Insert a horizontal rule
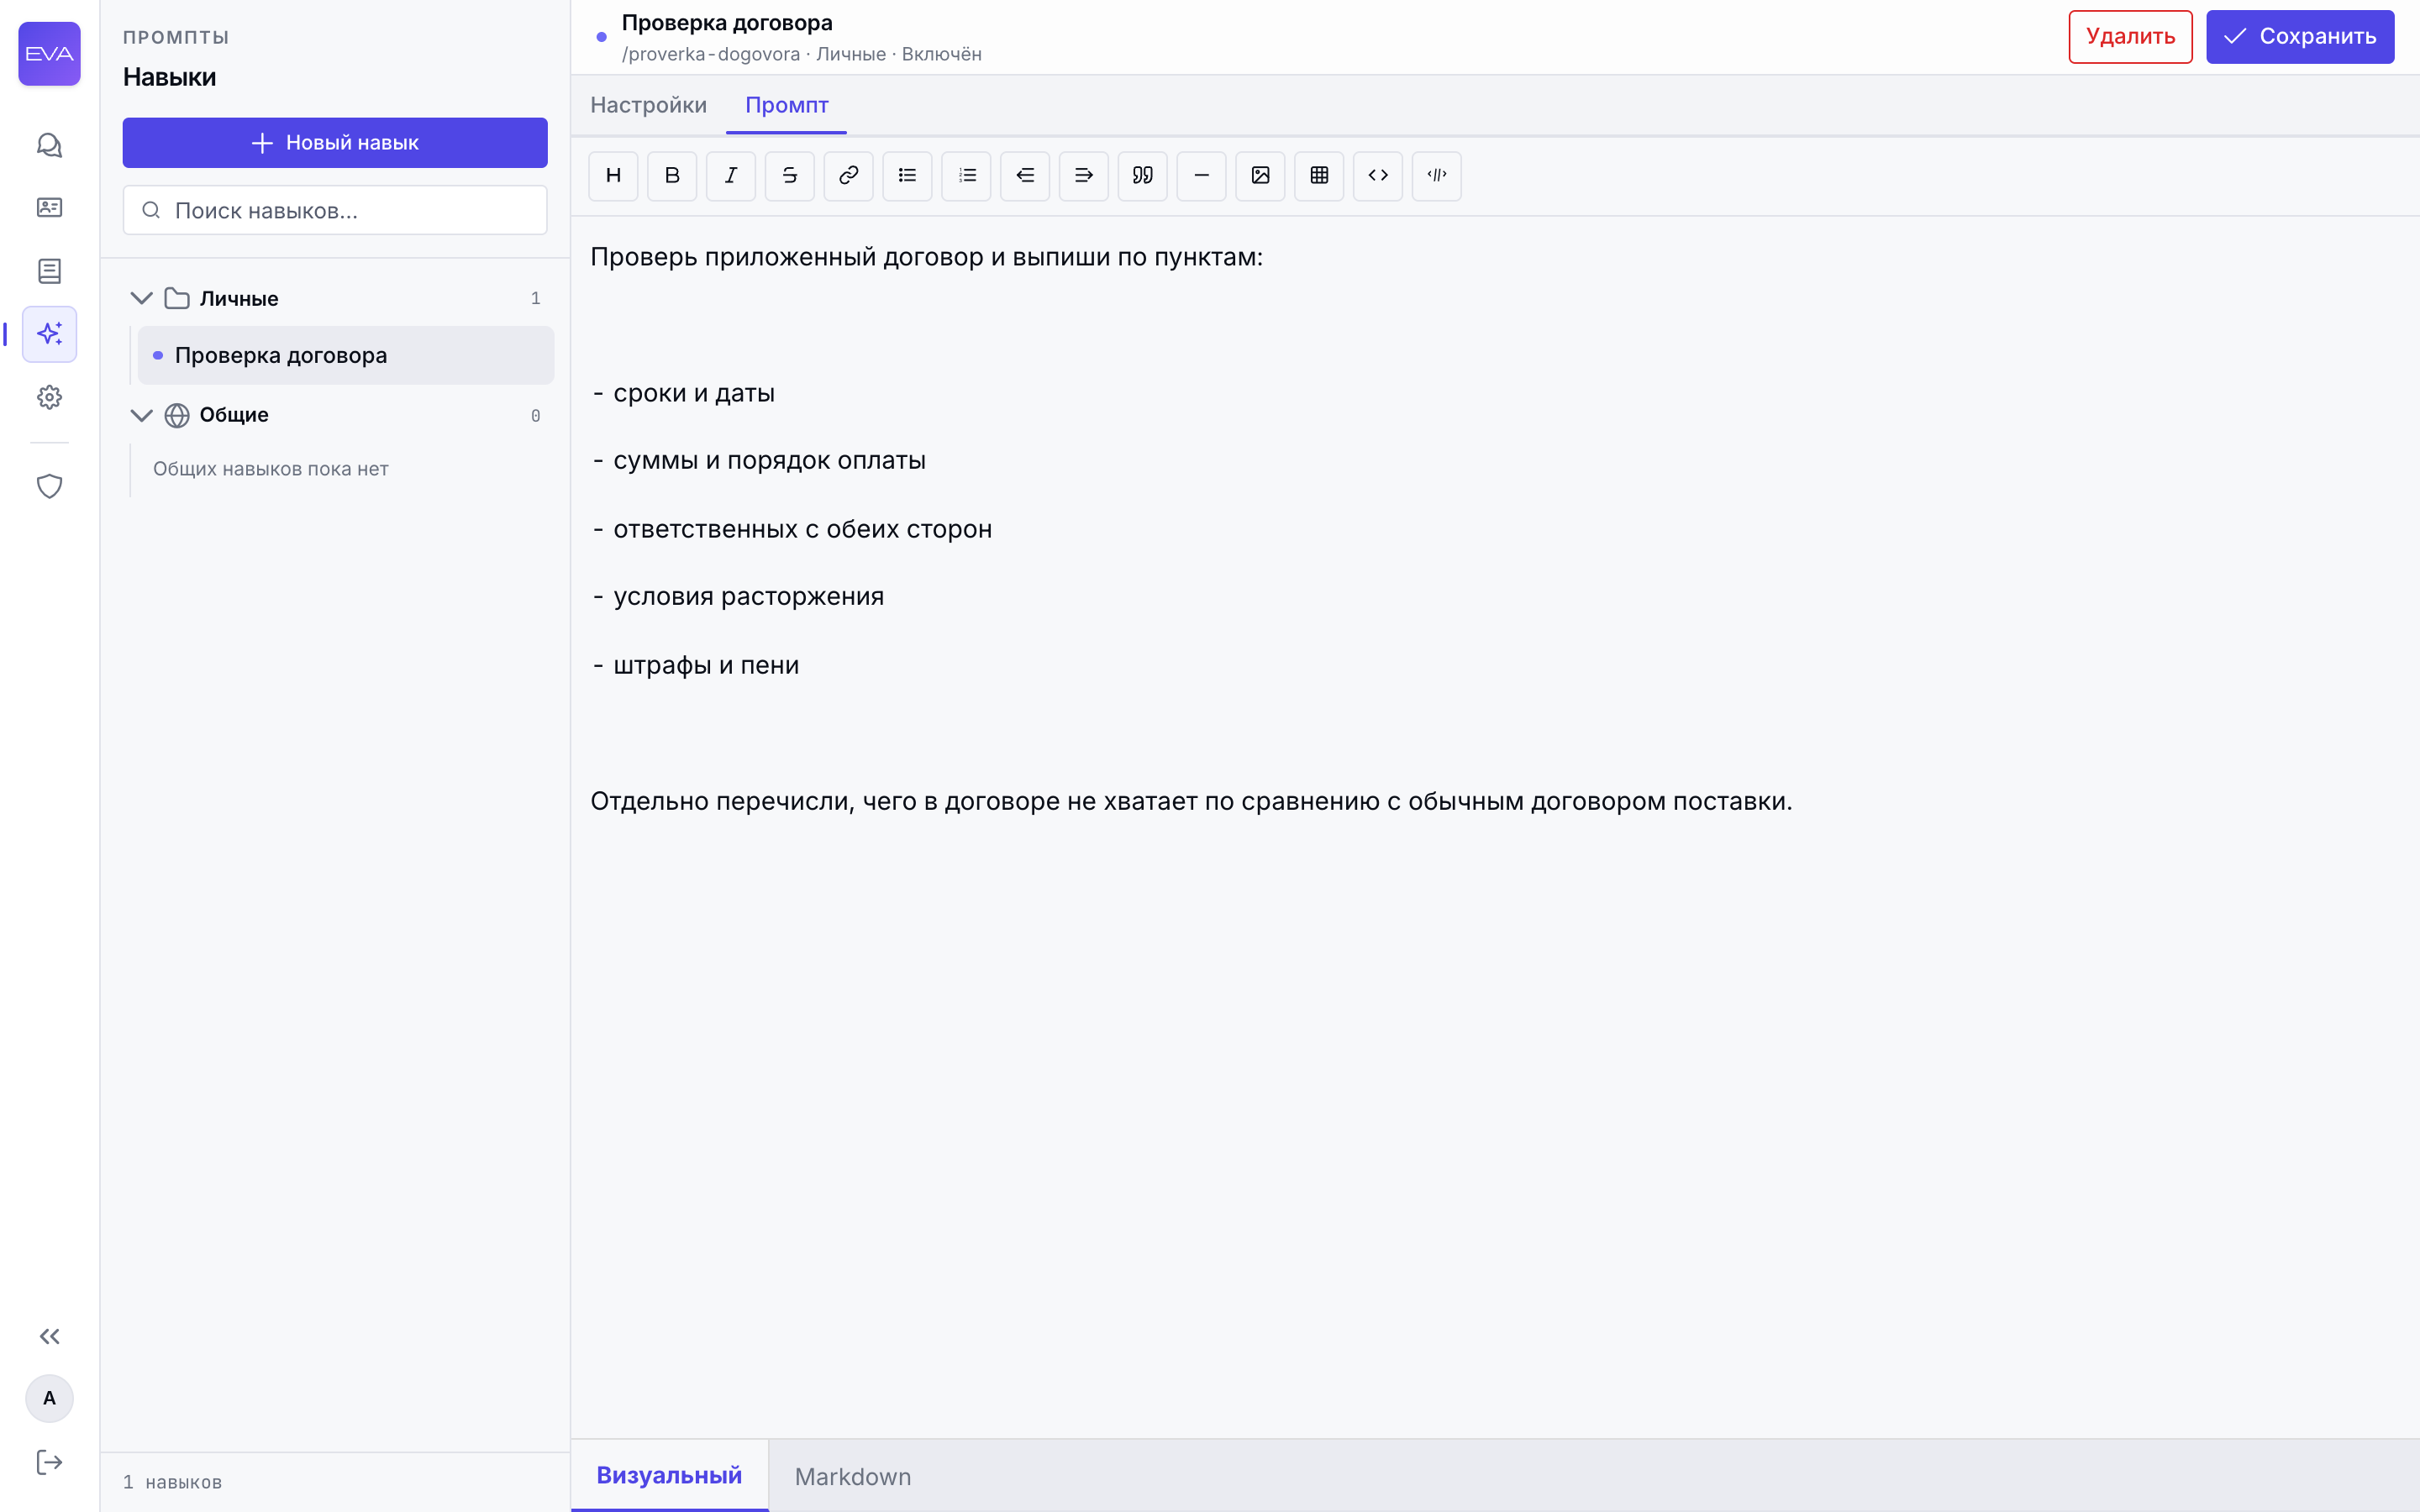Screen dimensions: 2420x1512 pos(1201,176)
